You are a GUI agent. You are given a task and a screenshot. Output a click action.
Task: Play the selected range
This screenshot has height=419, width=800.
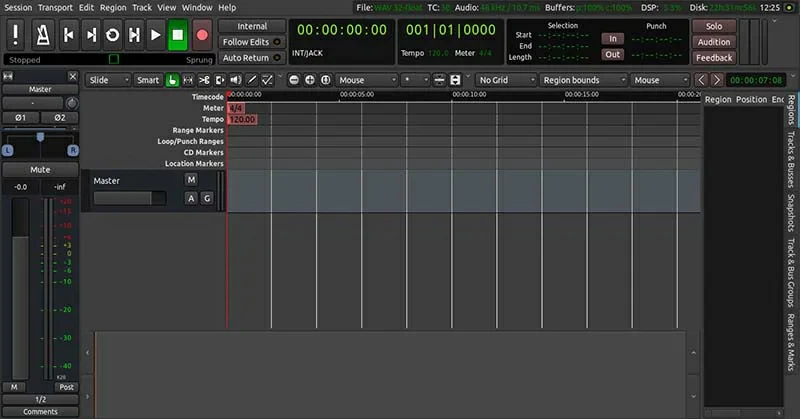tap(134, 35)
